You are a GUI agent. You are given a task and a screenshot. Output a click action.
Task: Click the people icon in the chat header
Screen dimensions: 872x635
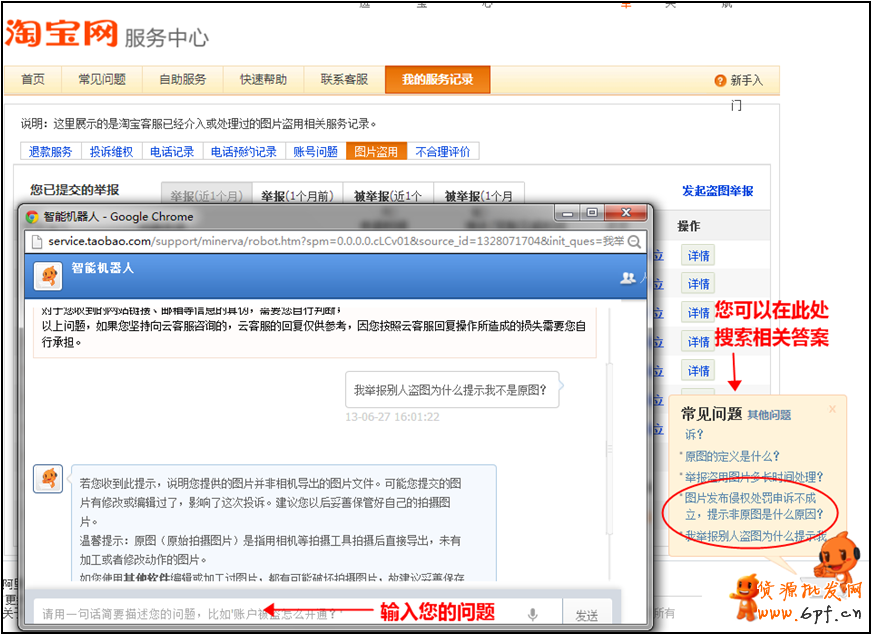pos(628,279)
